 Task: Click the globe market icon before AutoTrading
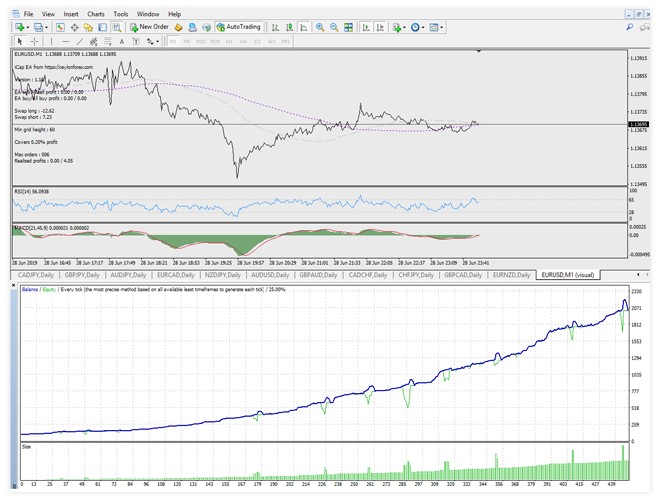206,27
